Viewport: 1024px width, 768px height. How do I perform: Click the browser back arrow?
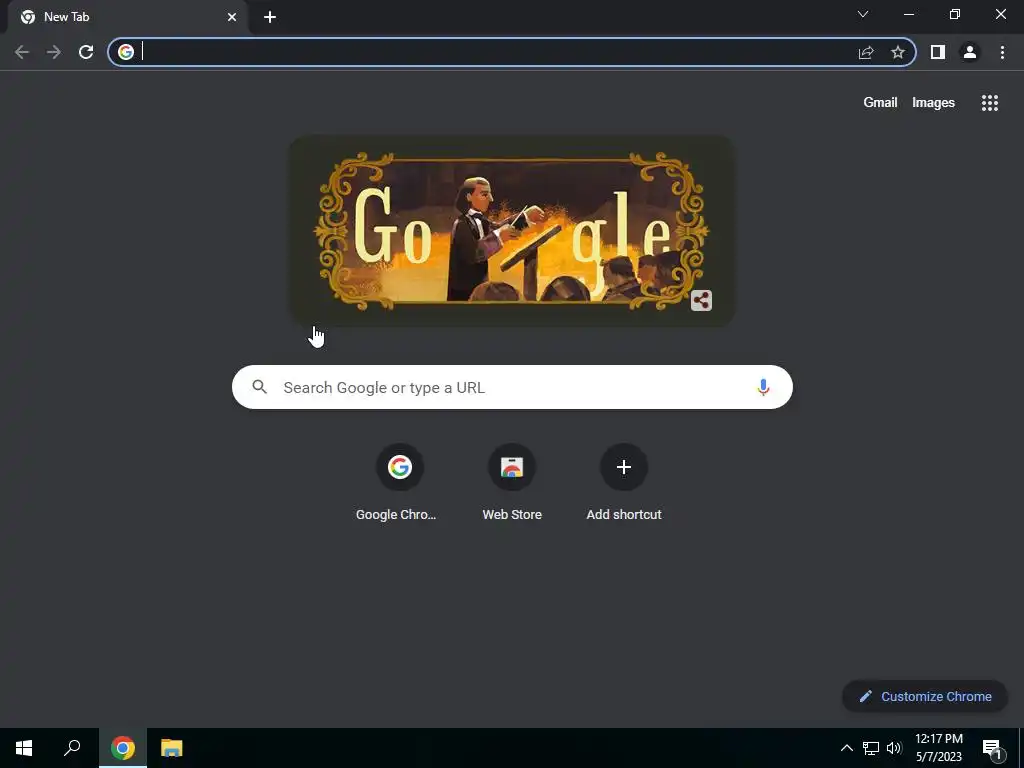point(22,52)
